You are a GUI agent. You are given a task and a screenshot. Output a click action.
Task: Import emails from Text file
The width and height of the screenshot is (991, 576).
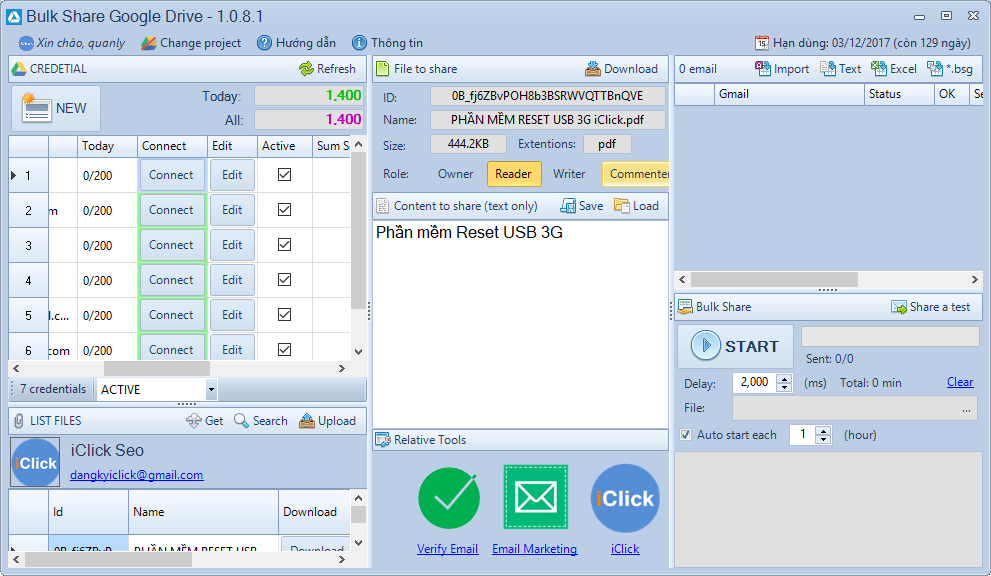coord(841,69)
